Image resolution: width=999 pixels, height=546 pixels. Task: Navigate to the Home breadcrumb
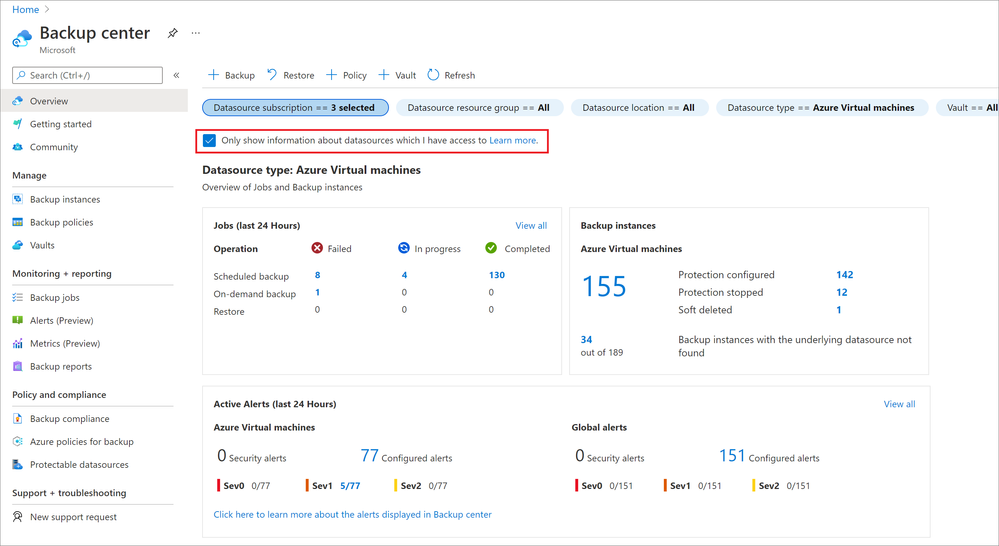(x=25, y=10)
